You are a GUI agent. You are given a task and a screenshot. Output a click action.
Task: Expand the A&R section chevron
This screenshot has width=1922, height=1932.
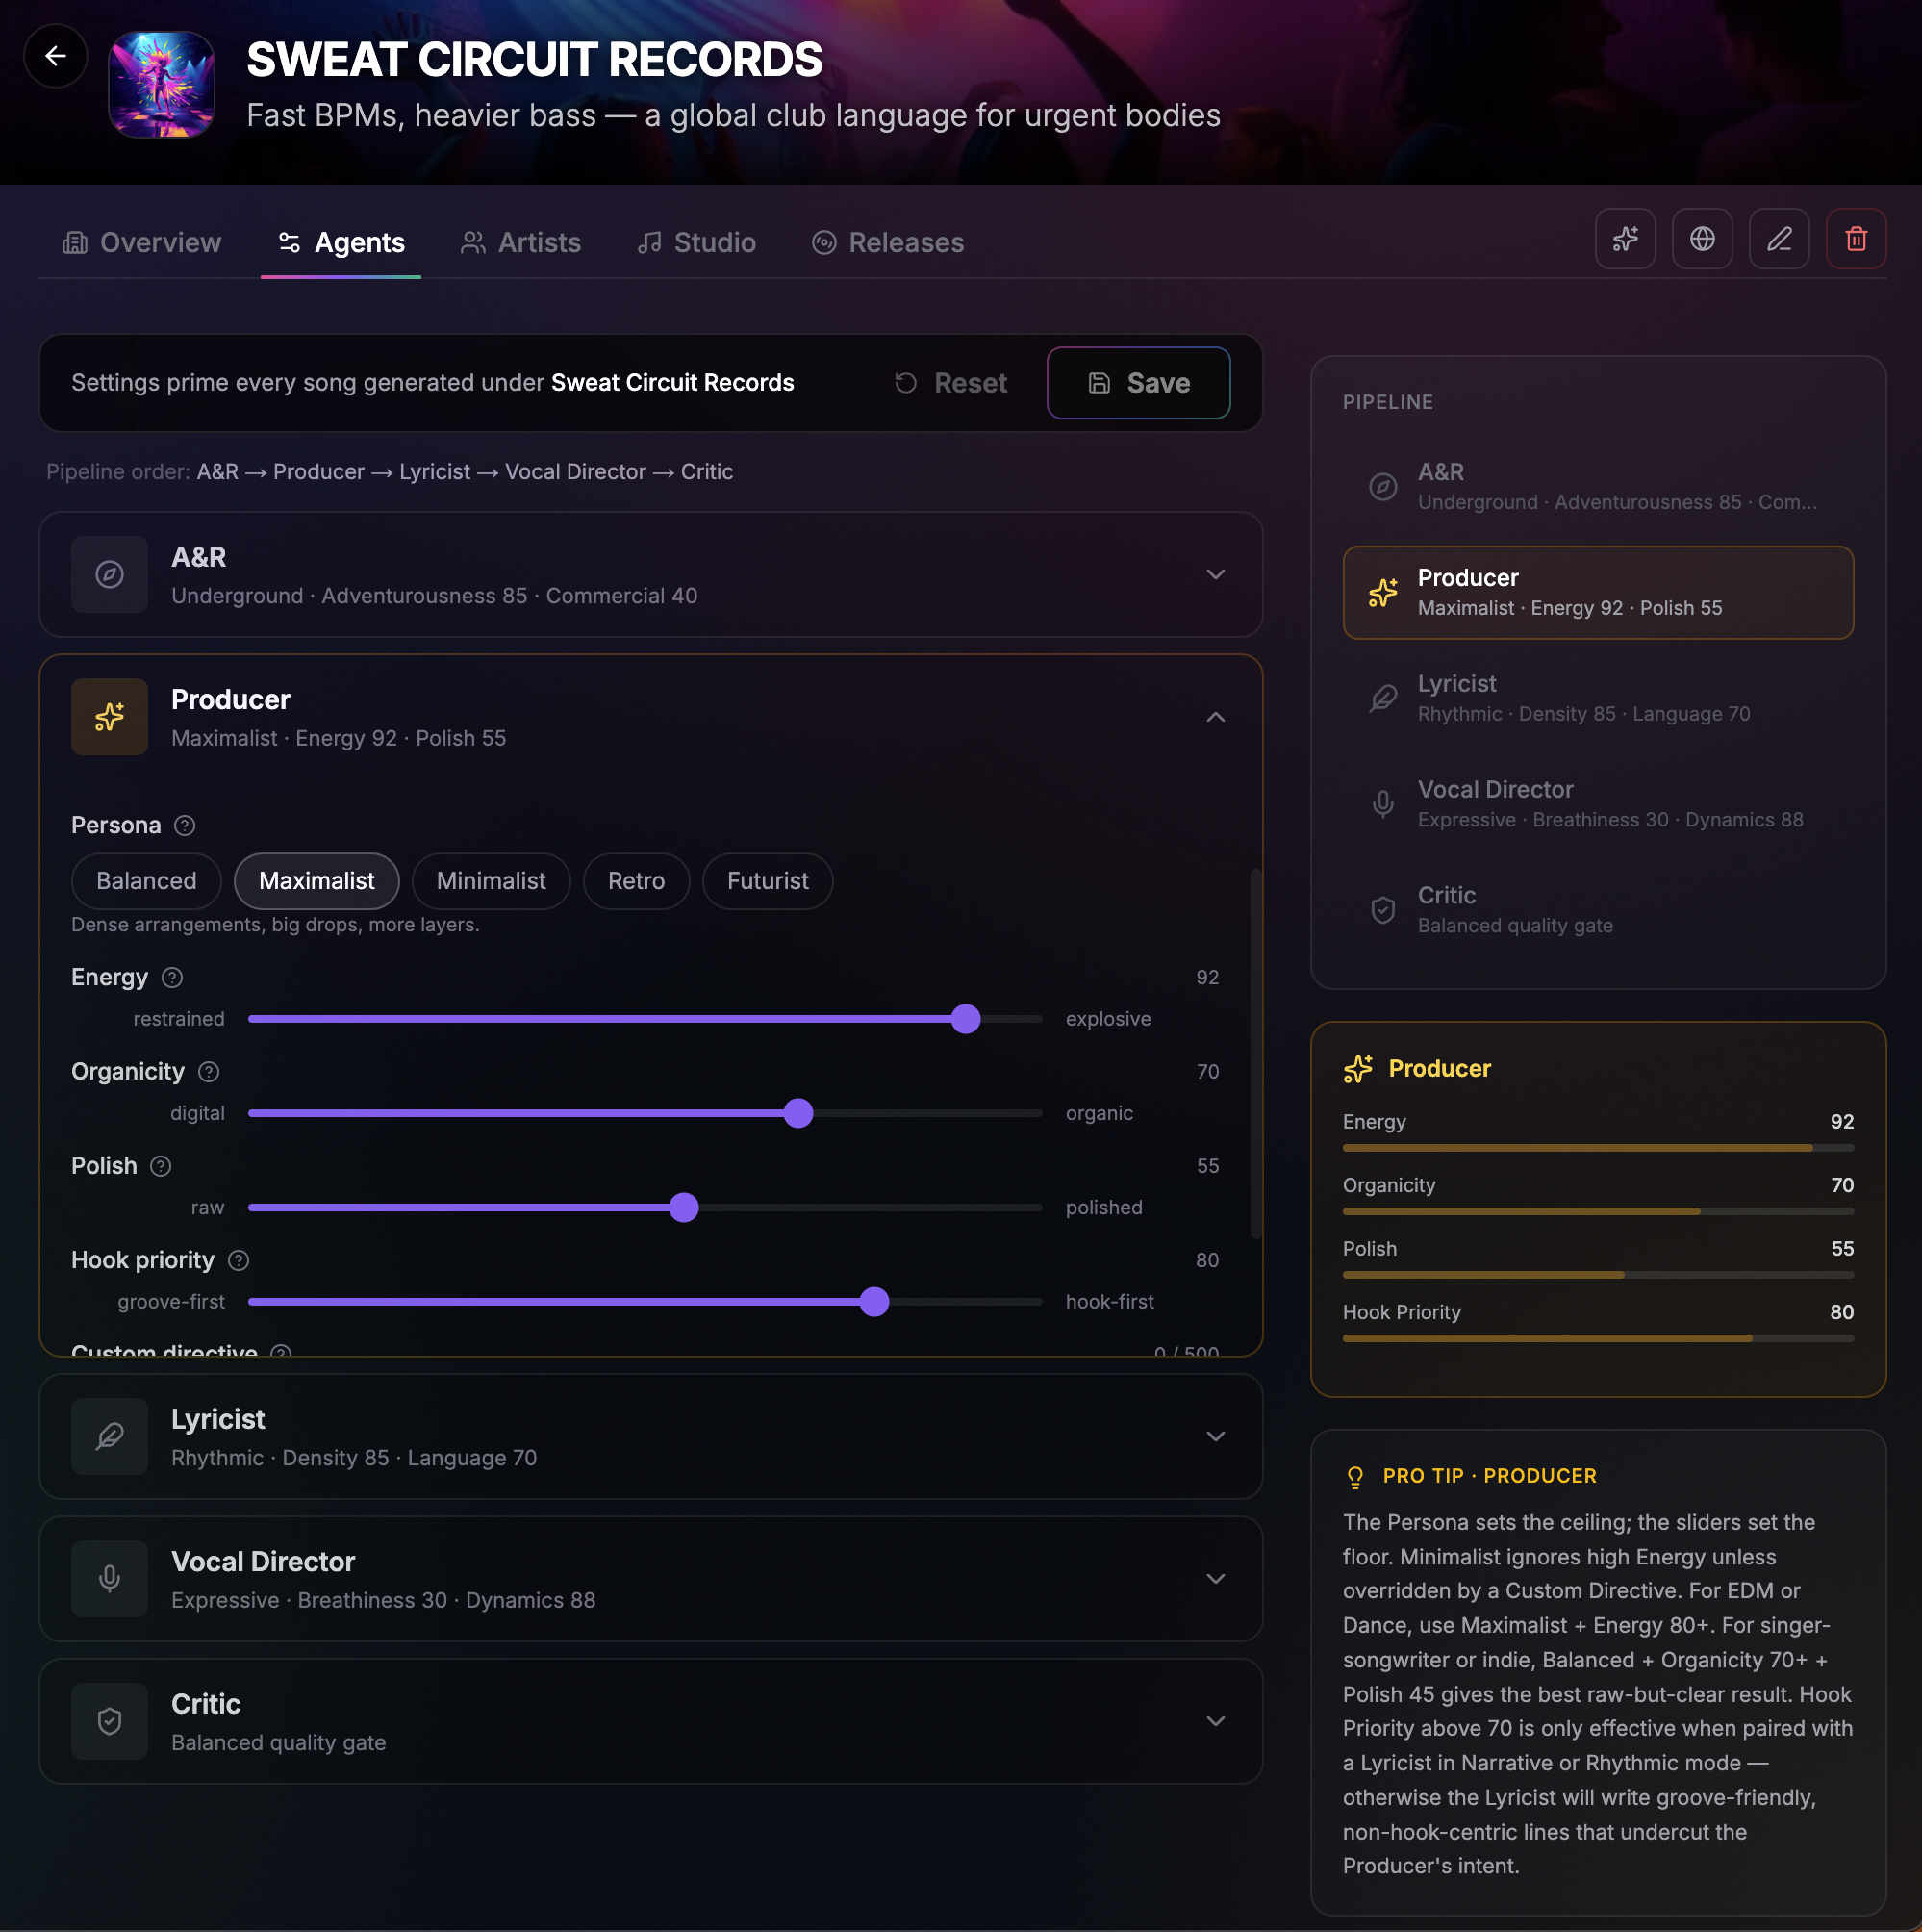click(1216, 574)
